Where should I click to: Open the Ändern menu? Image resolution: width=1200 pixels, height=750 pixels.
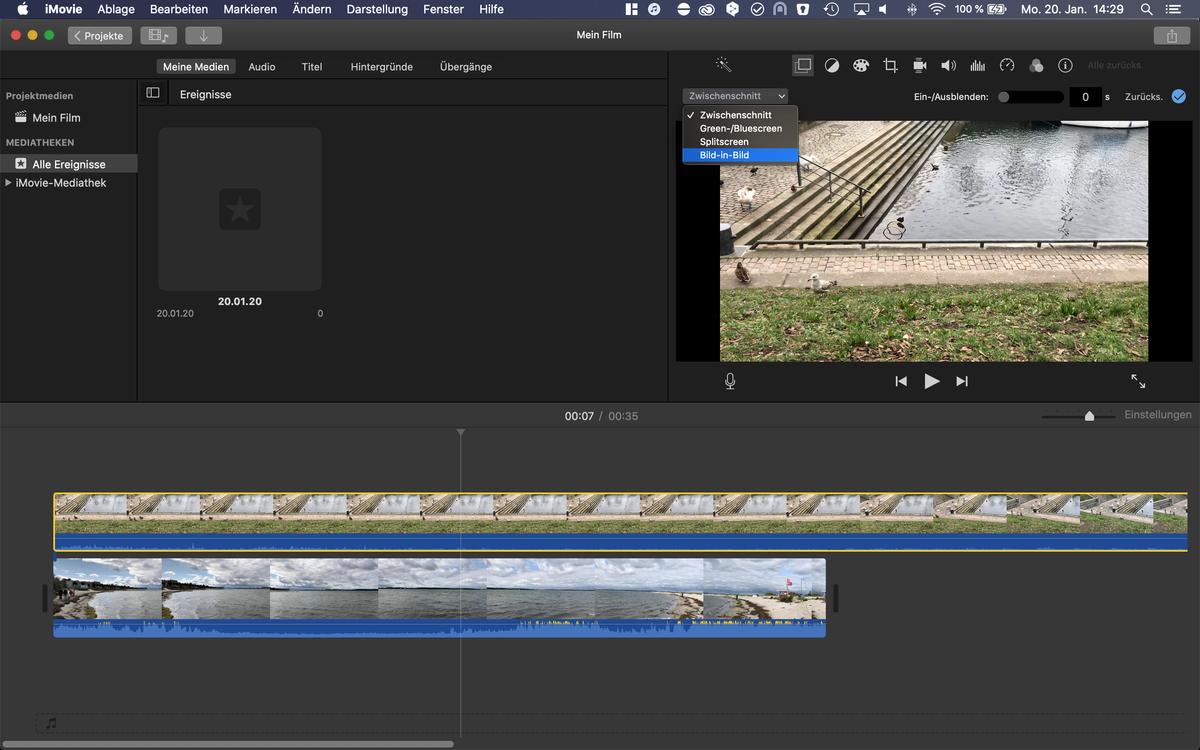coord(313,9)
